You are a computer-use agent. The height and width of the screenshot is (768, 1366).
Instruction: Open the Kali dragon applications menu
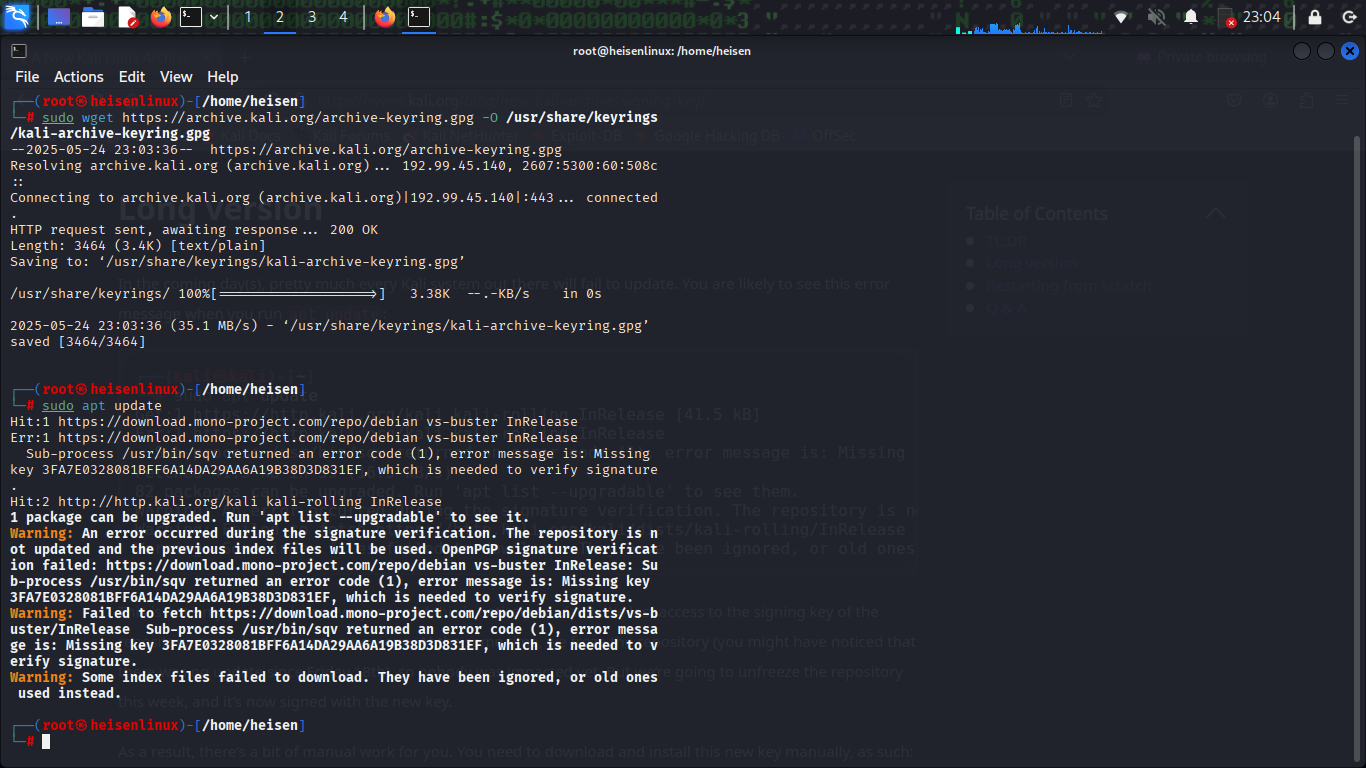pos(19,17)
